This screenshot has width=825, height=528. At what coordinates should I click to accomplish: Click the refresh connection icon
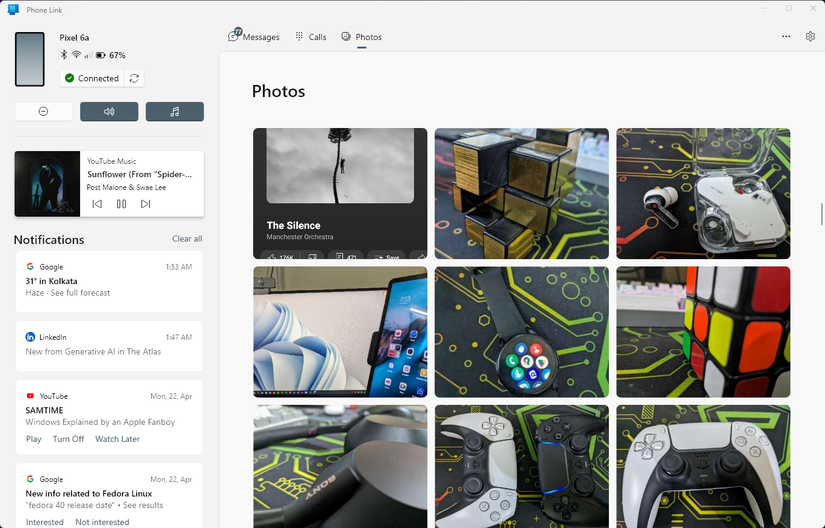tap(134, 78)
